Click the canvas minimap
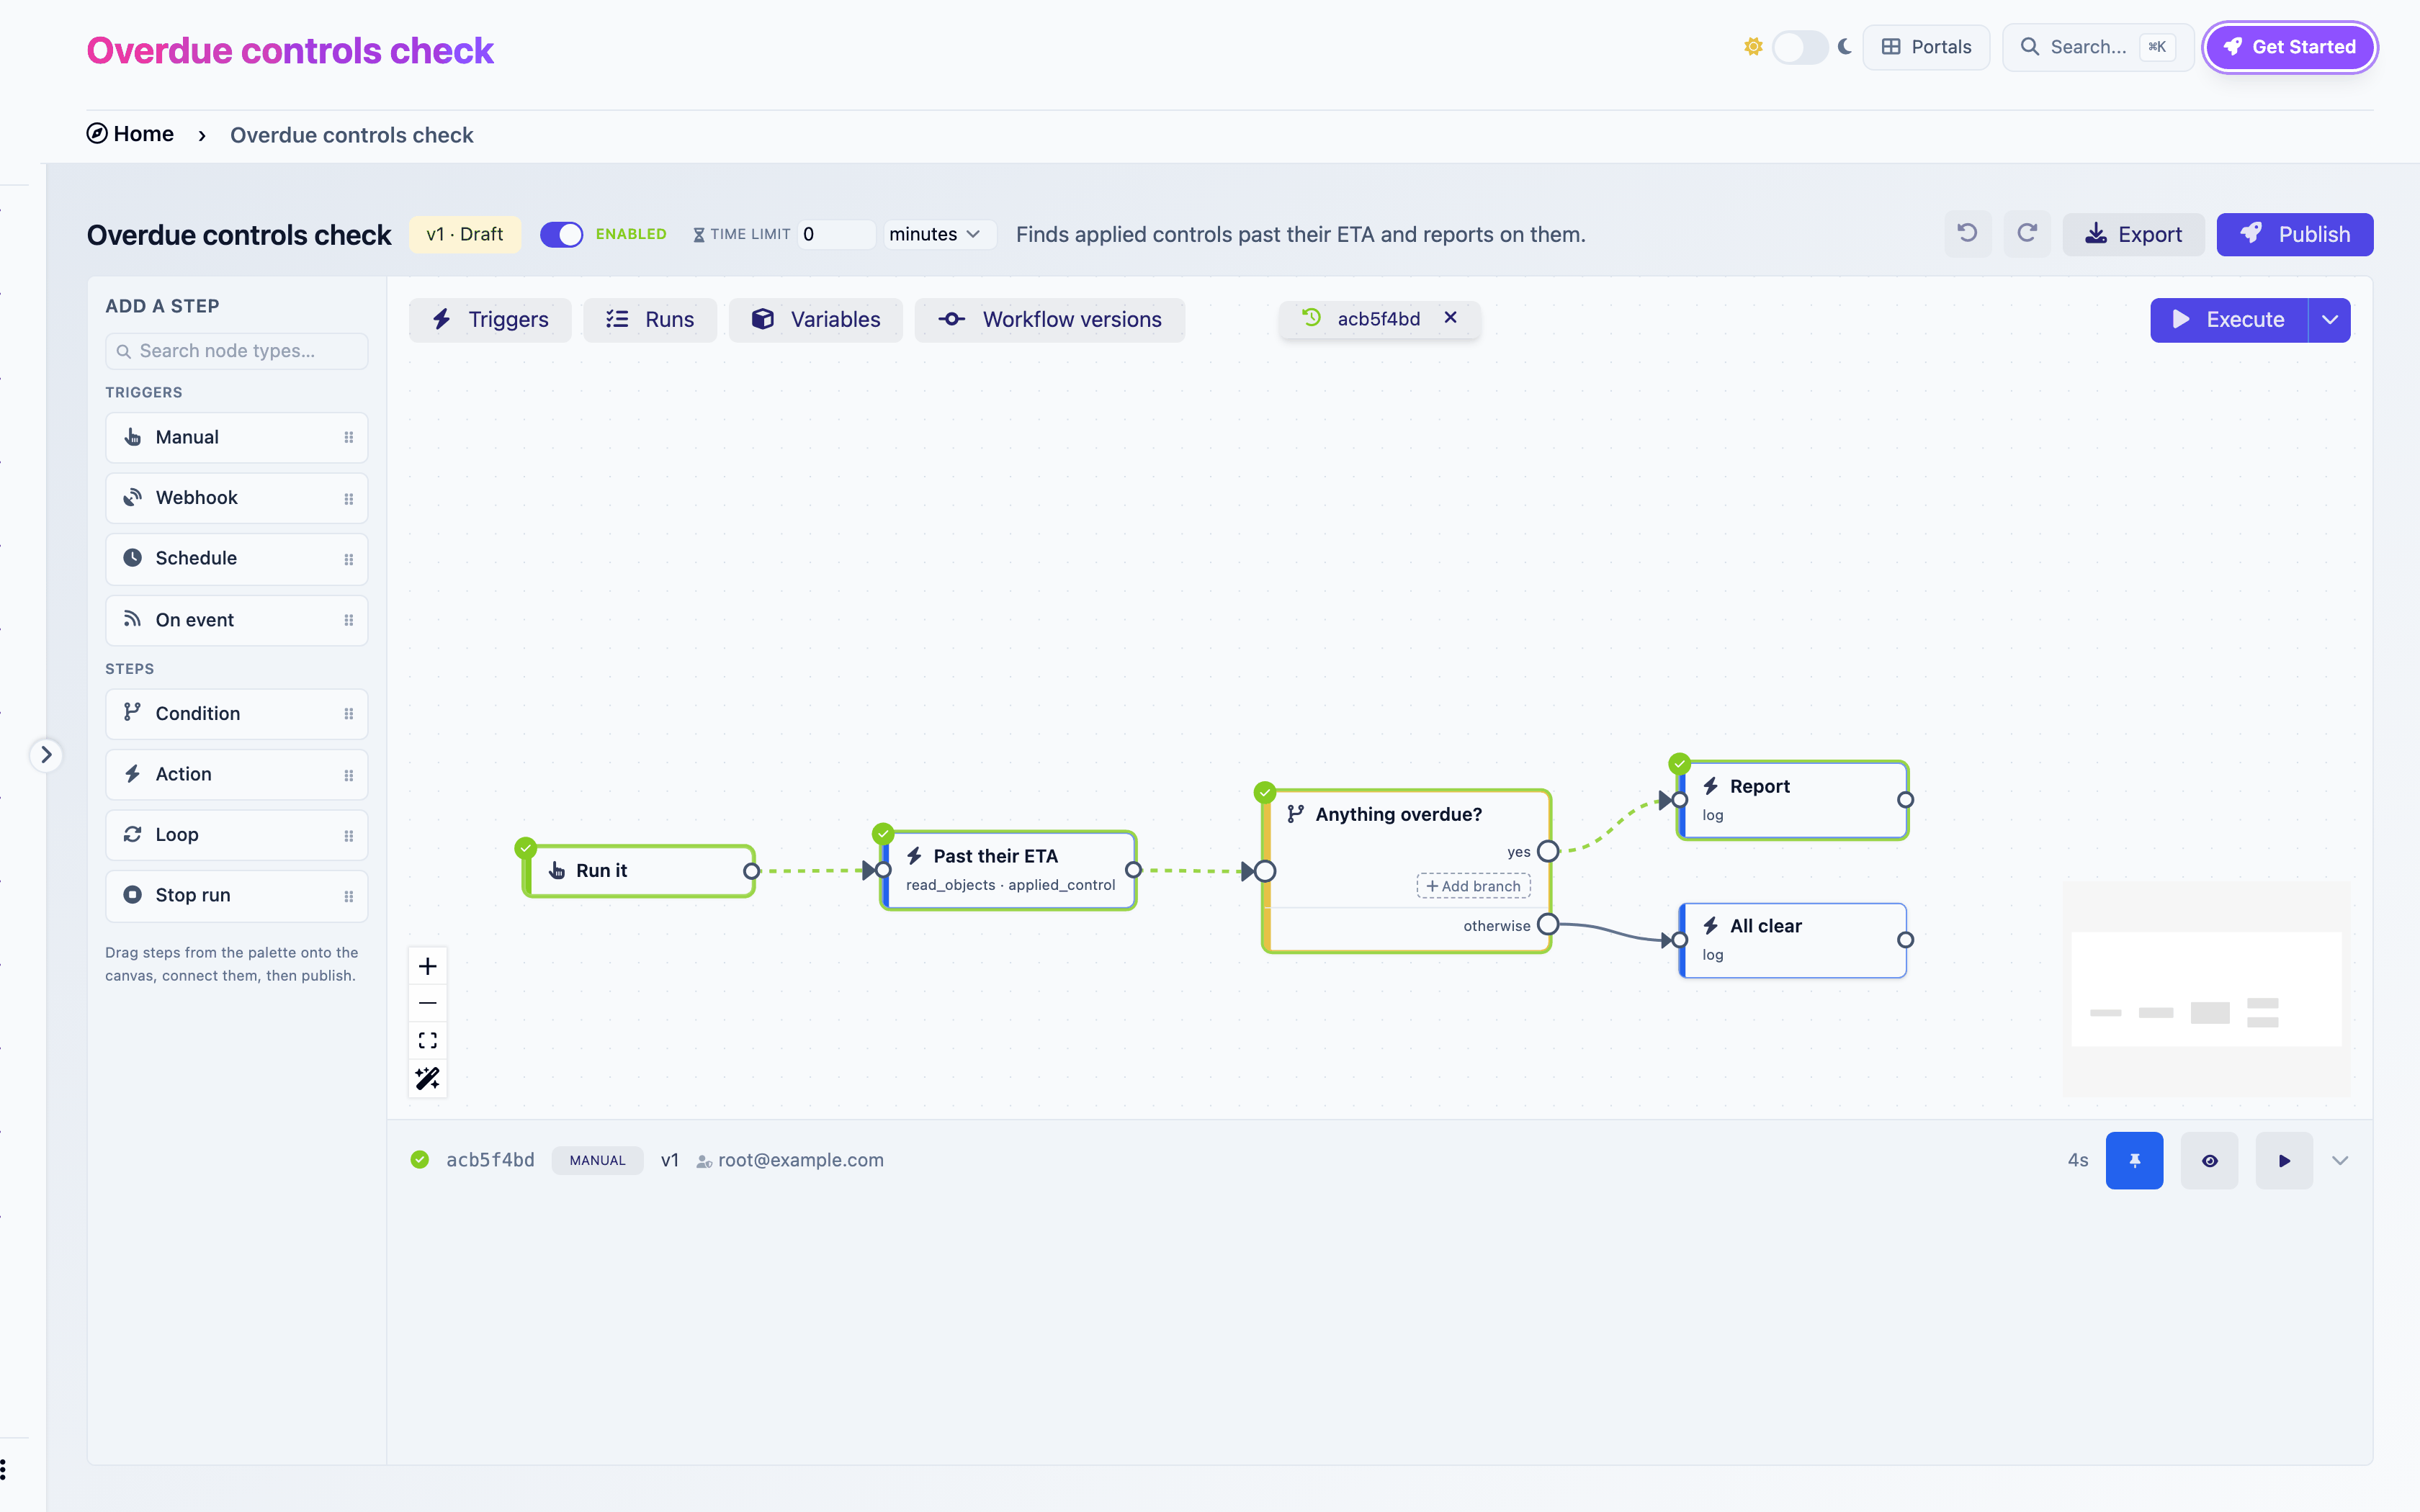Image resolution: width=2420 pixels, height=1512 pixels. point(2206,990)
